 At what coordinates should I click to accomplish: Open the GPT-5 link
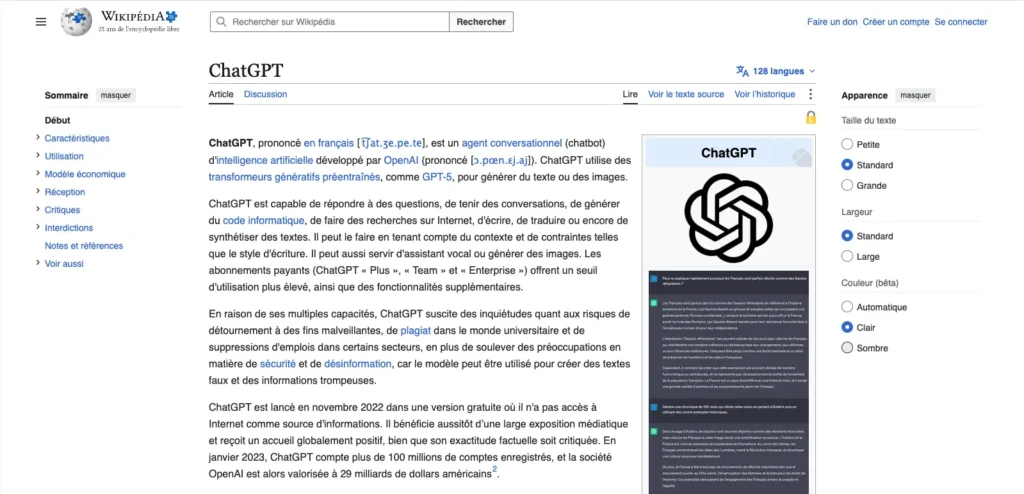point(439,176)
